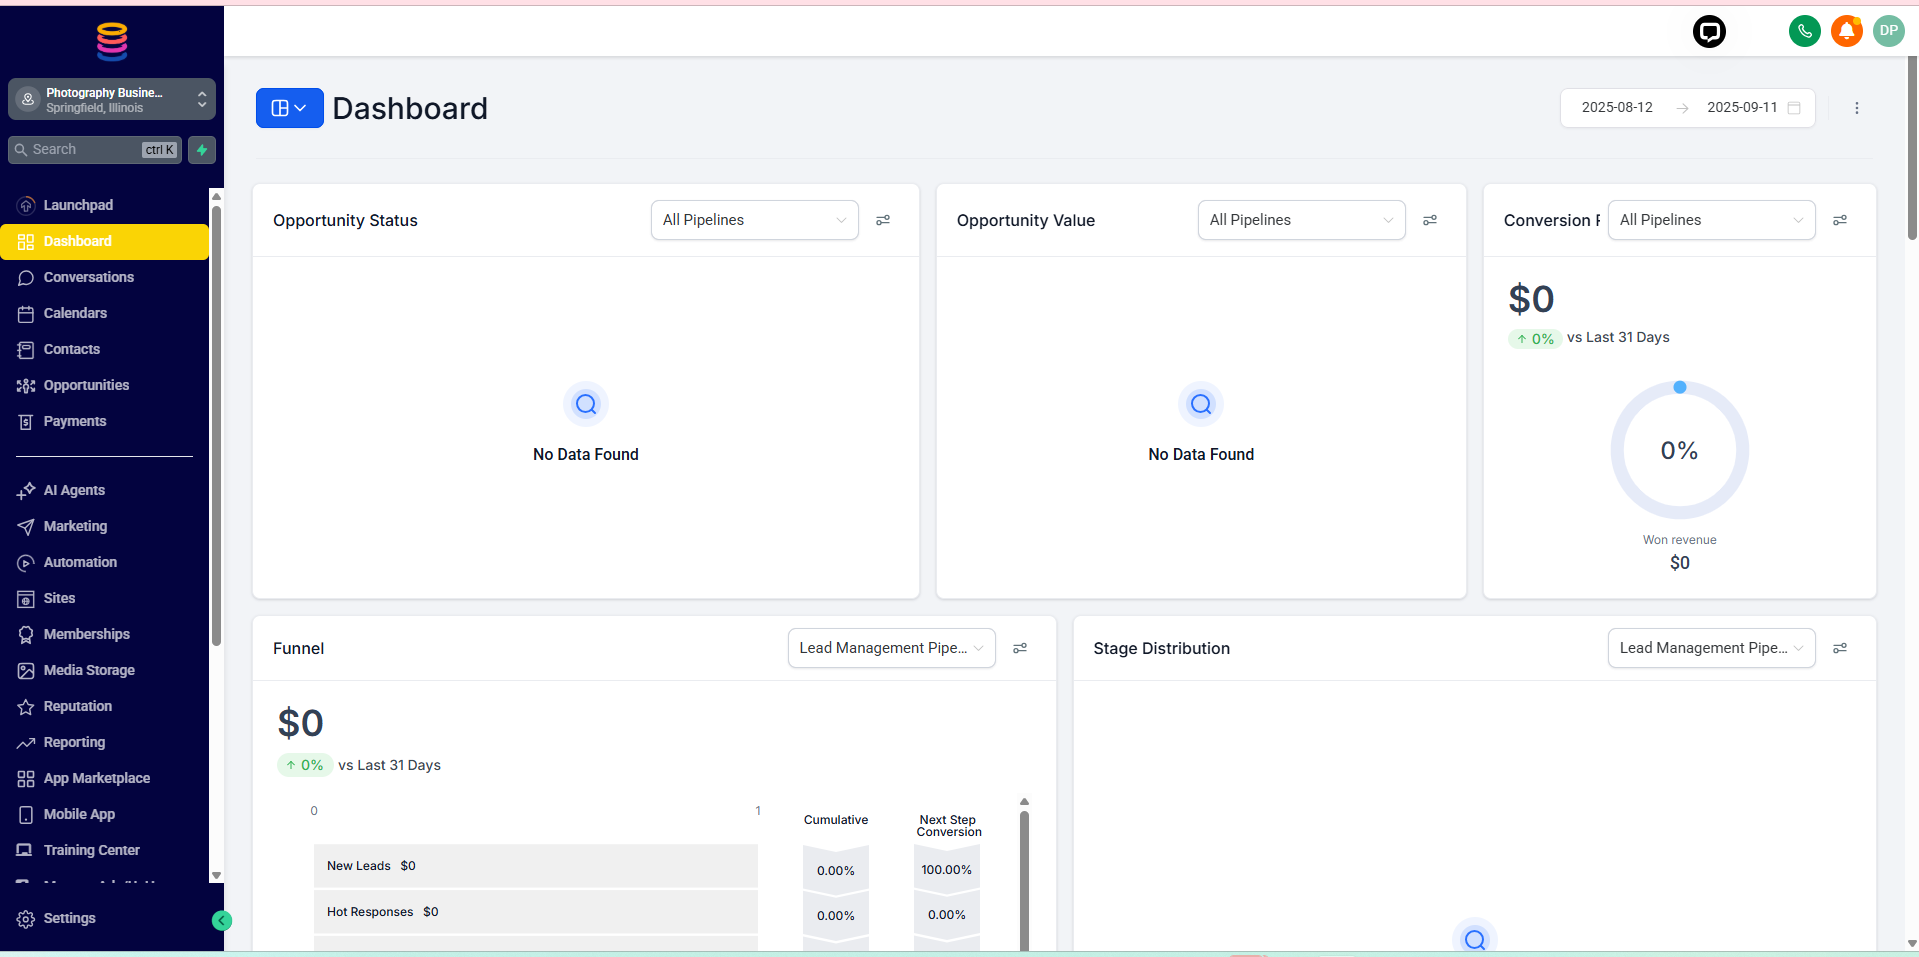Click the green phone dialer icon
This screenshot has width=1919, height=957.
pyautogui.click(x=1804, y=31)
